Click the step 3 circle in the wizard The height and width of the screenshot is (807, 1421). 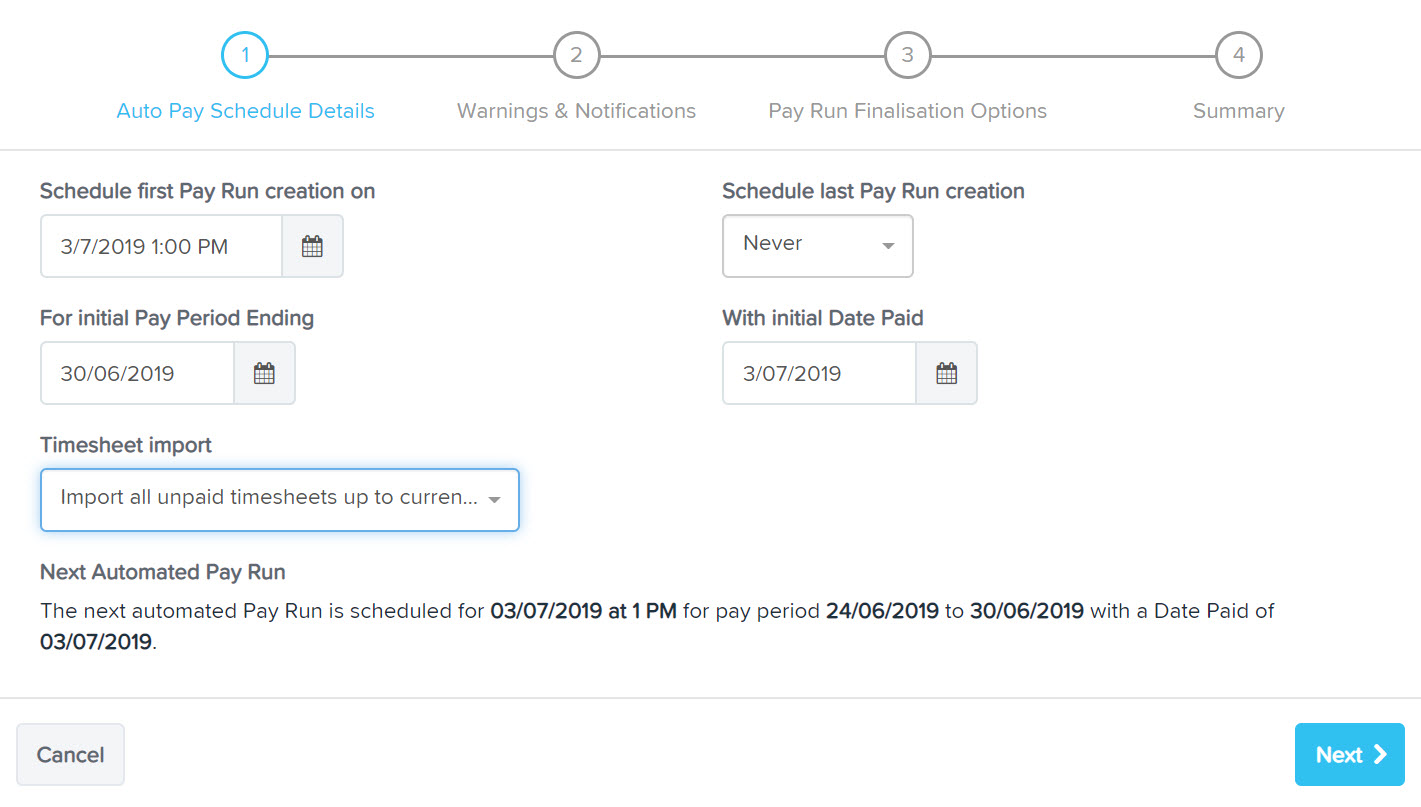point(907,55)
